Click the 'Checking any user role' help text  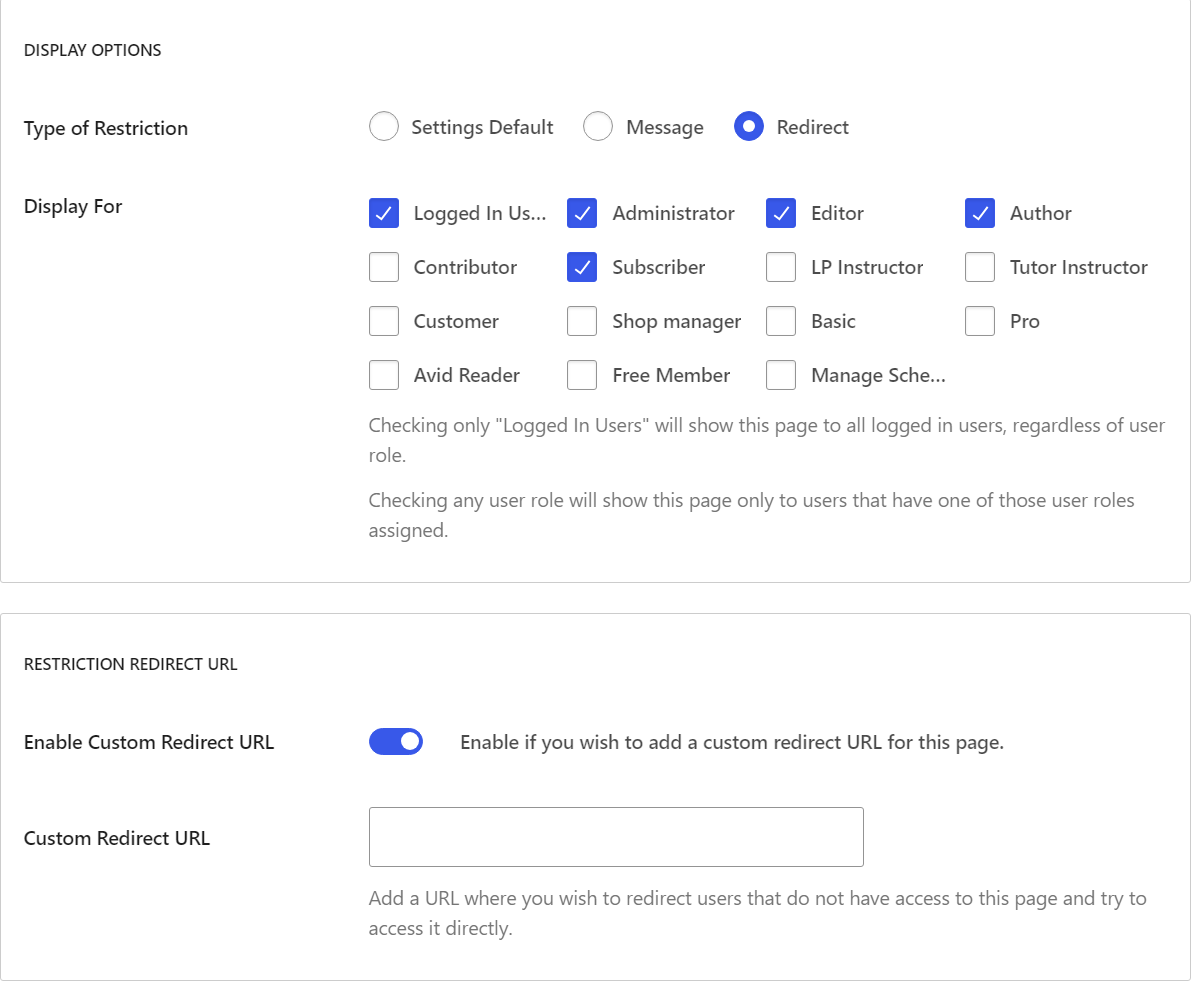752,515
